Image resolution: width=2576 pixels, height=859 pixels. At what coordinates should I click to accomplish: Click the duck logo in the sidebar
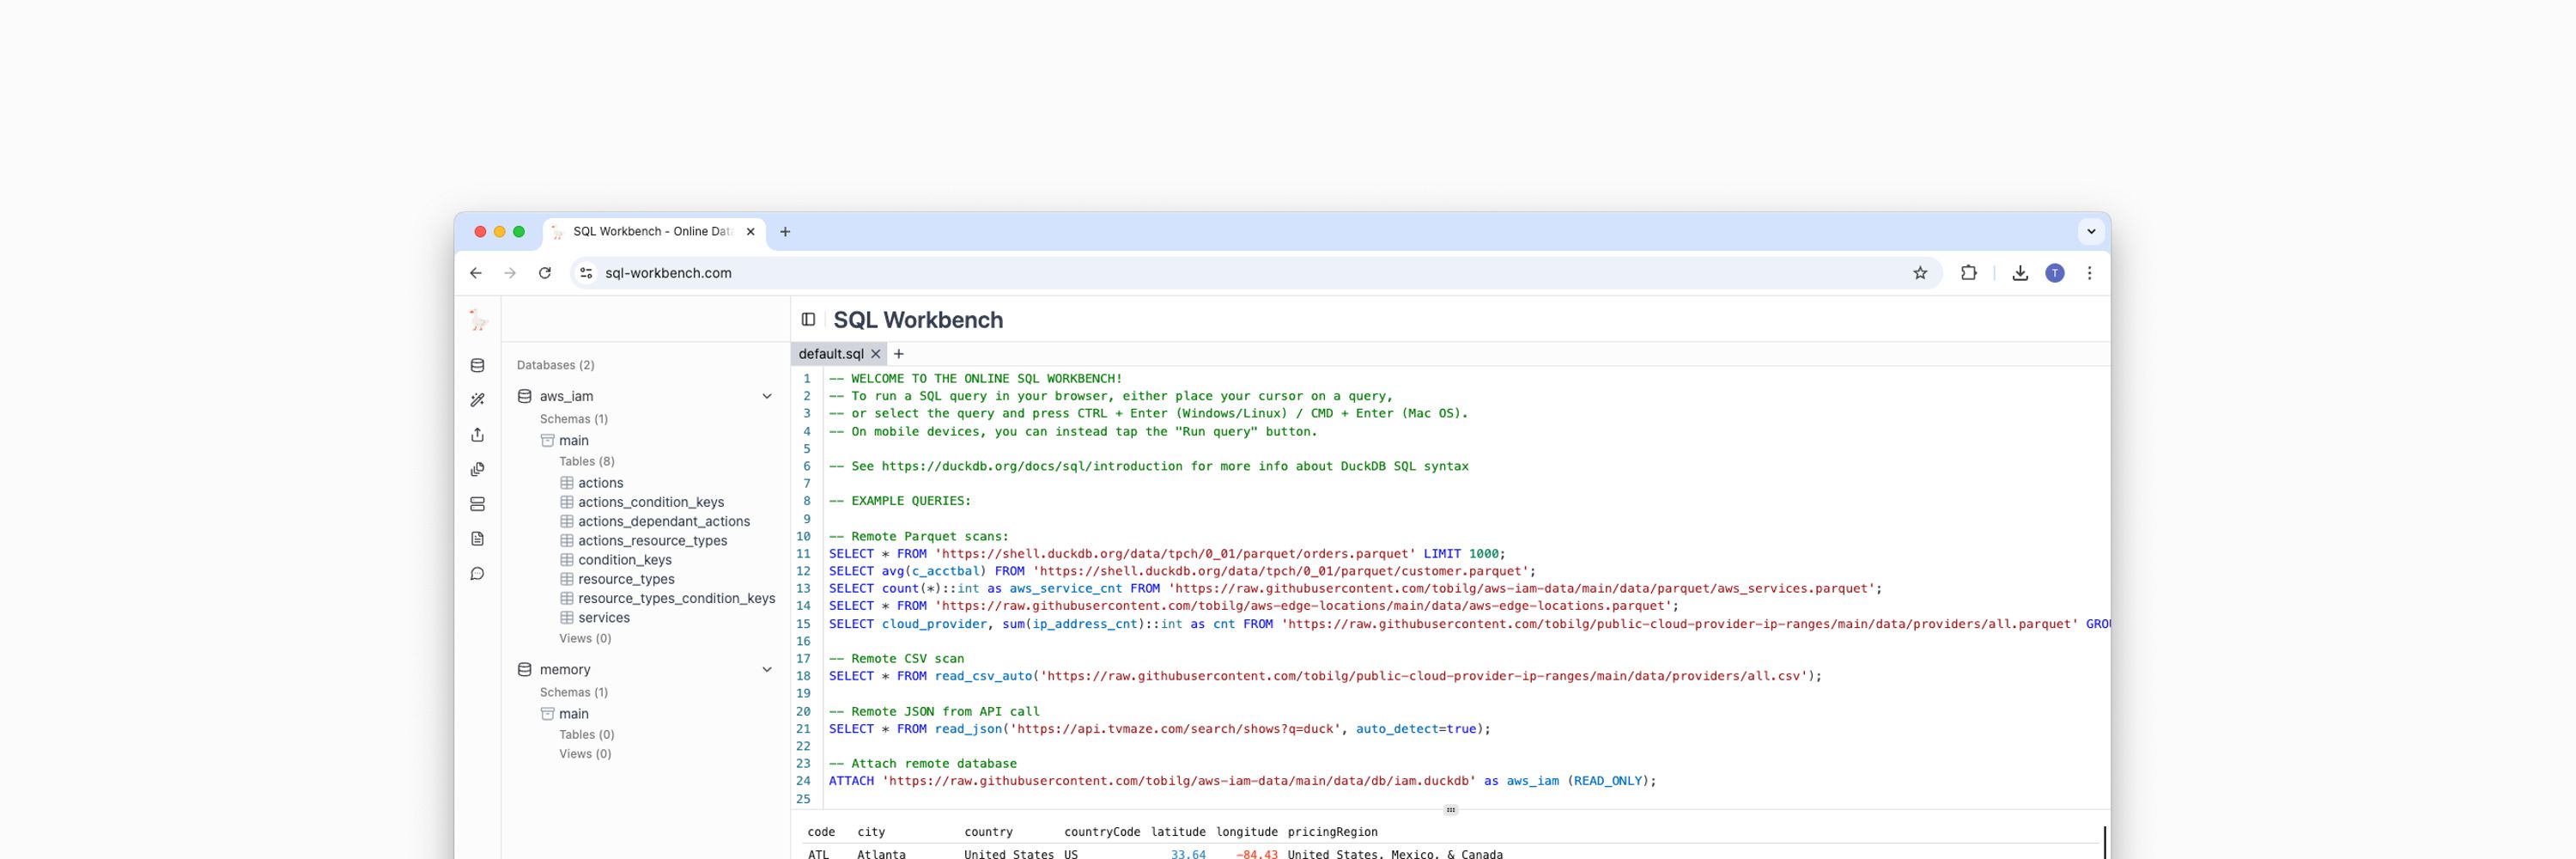pos(478,320)
